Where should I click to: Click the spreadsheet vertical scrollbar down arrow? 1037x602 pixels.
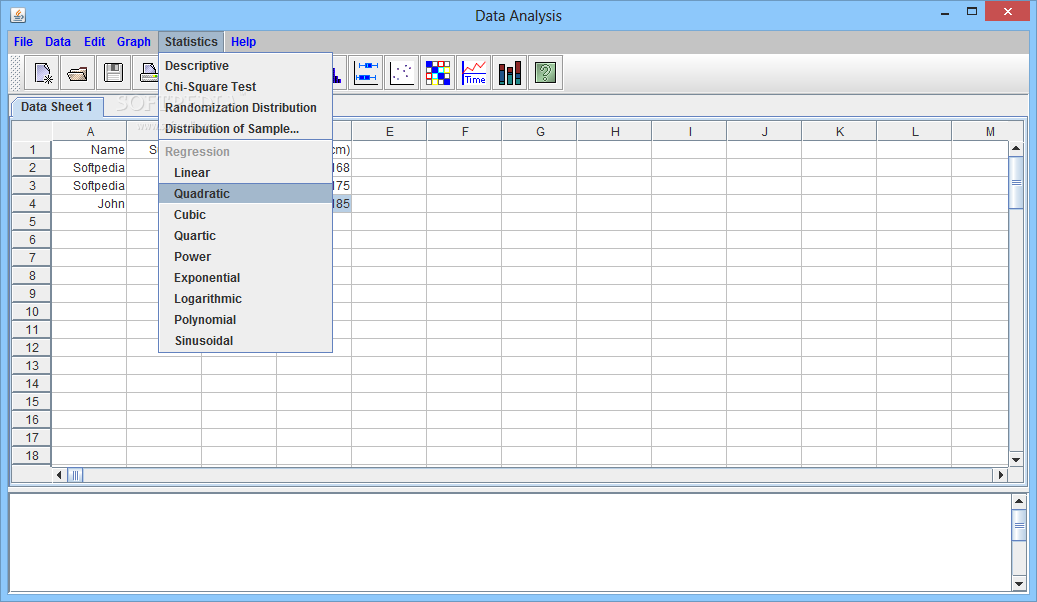[x=1016, y=460]
